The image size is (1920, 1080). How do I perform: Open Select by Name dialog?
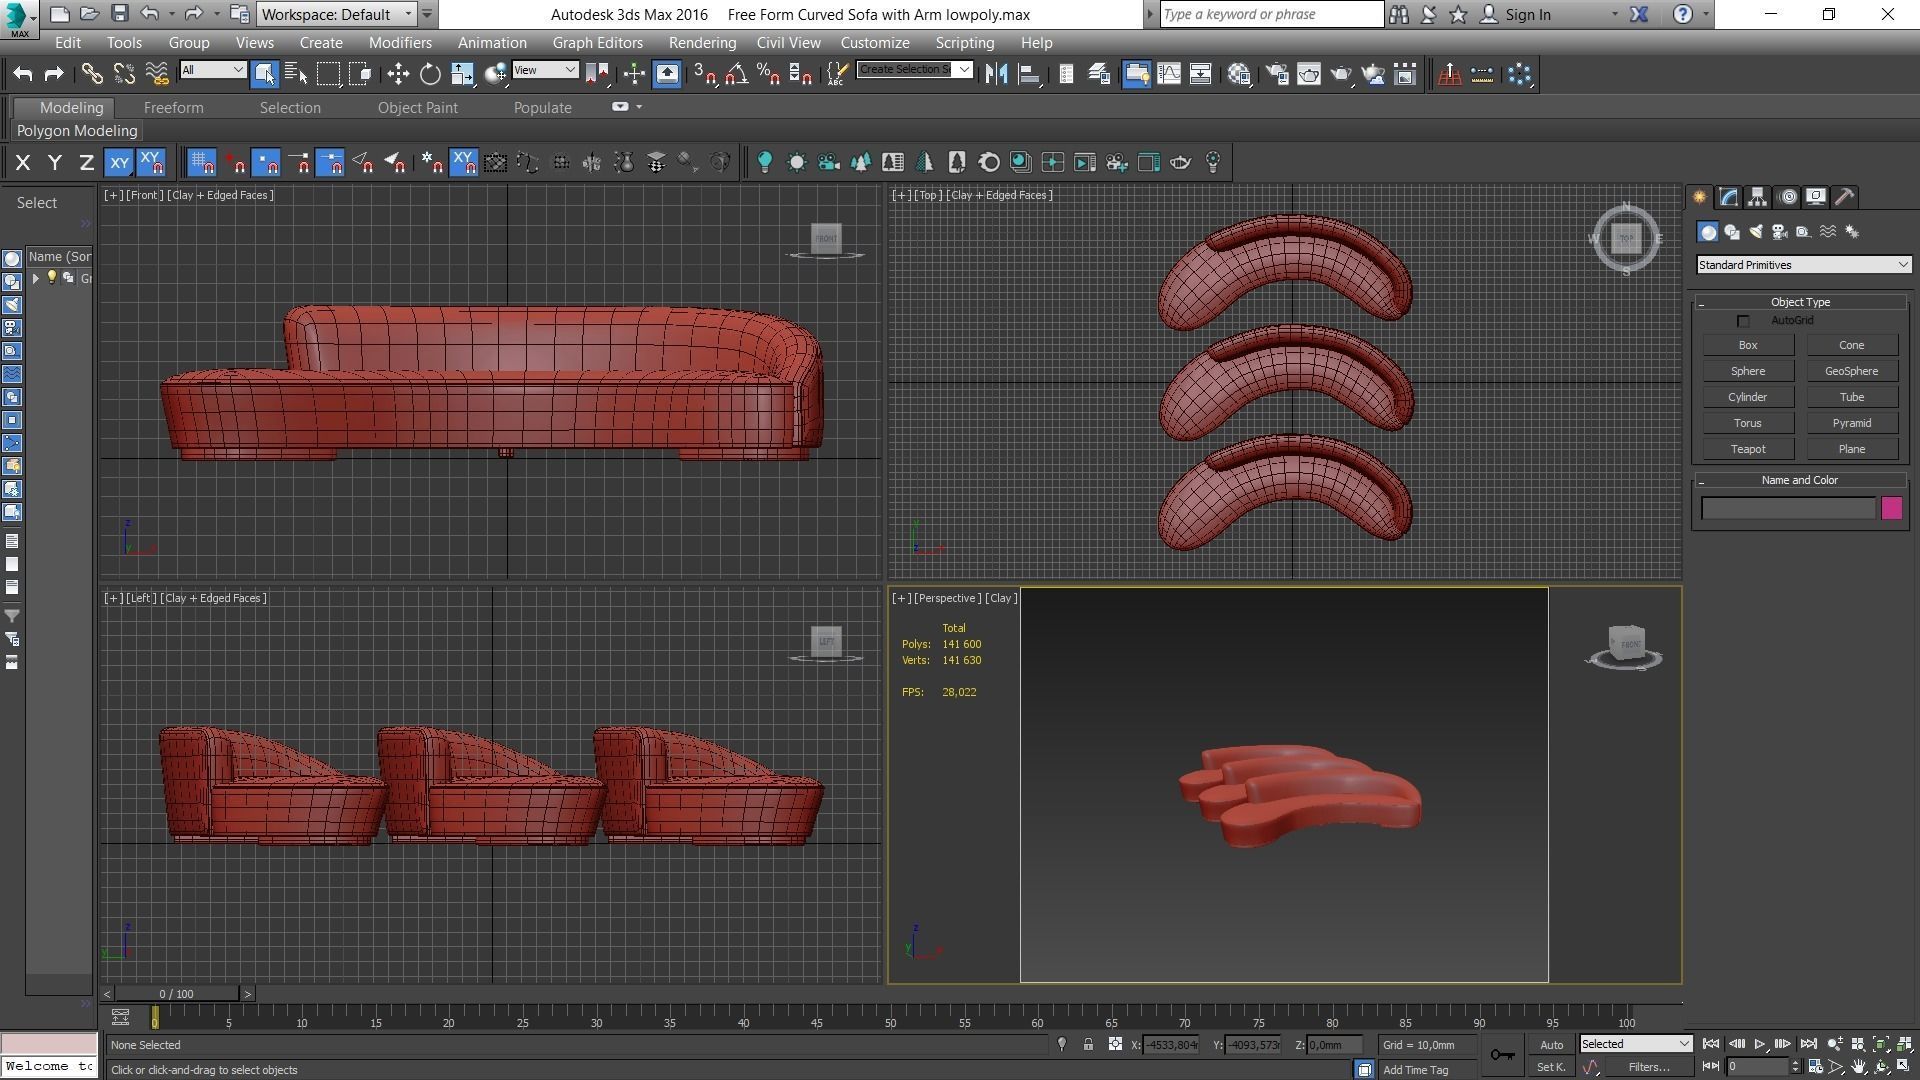296,74
